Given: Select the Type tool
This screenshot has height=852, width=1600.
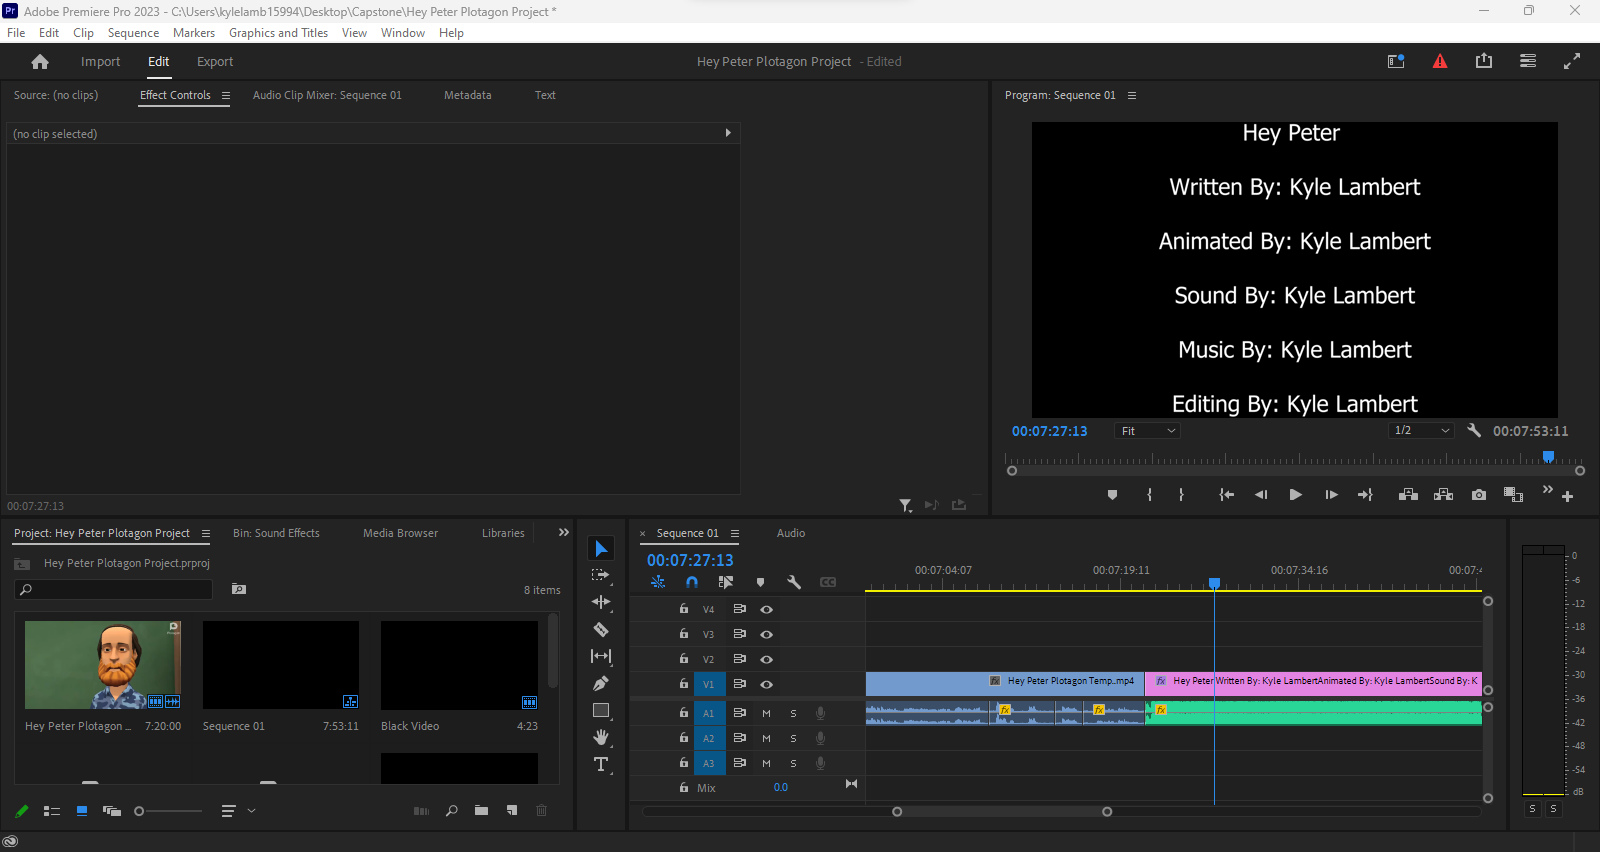Looking at the screenshot, I should [x=601, y=765].
